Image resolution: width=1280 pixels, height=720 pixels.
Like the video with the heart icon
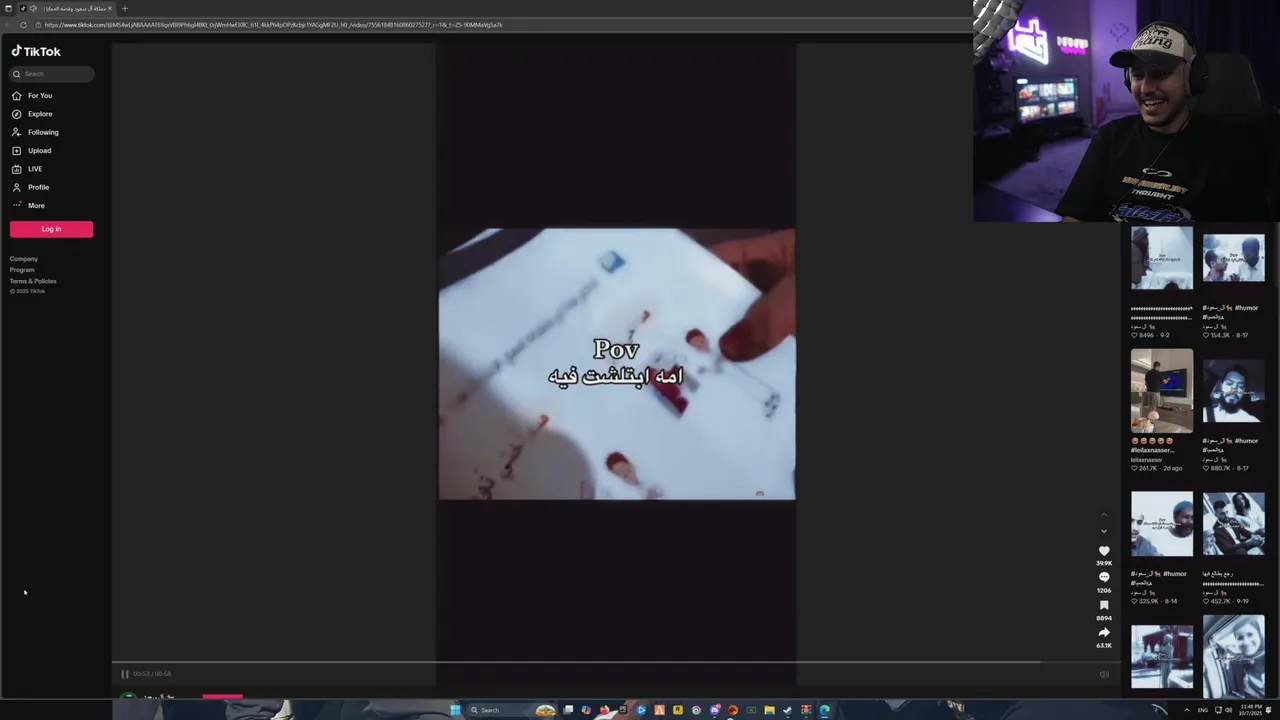(x=1104, y=551)
